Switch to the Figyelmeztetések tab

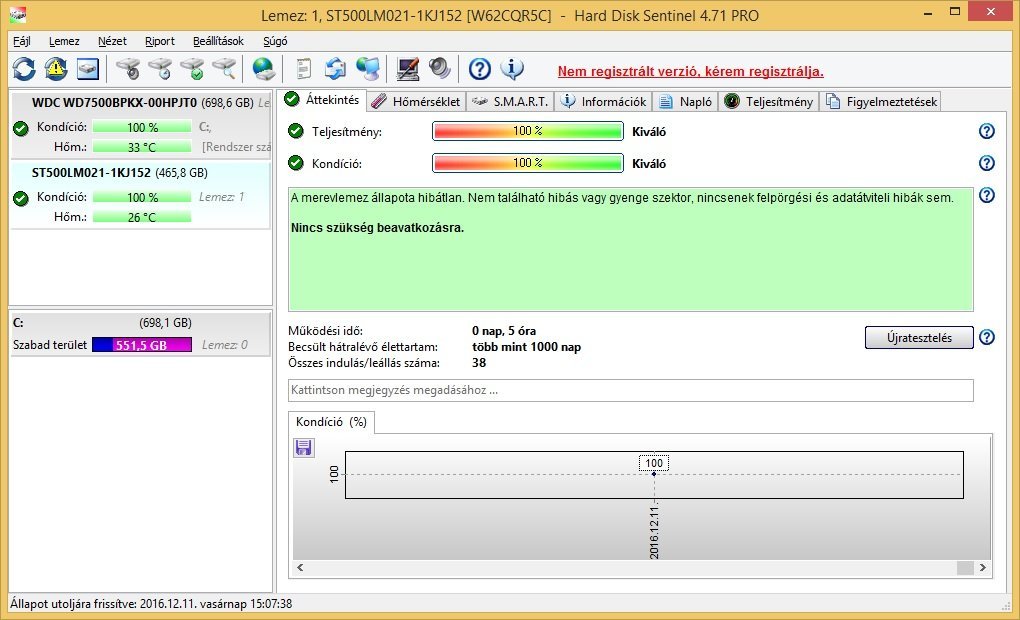[881, 101]
